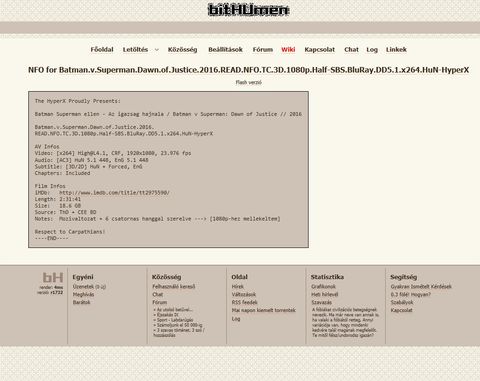This screenshot has width=480, height=381.
Task: Open the Szavazás footer link
Action: tap(321, 302)
